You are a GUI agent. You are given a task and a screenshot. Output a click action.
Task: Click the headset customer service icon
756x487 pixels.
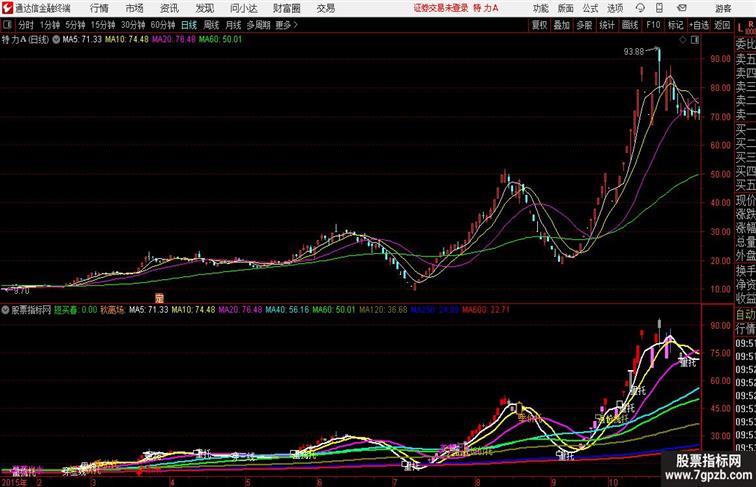[x=640, y=8]
